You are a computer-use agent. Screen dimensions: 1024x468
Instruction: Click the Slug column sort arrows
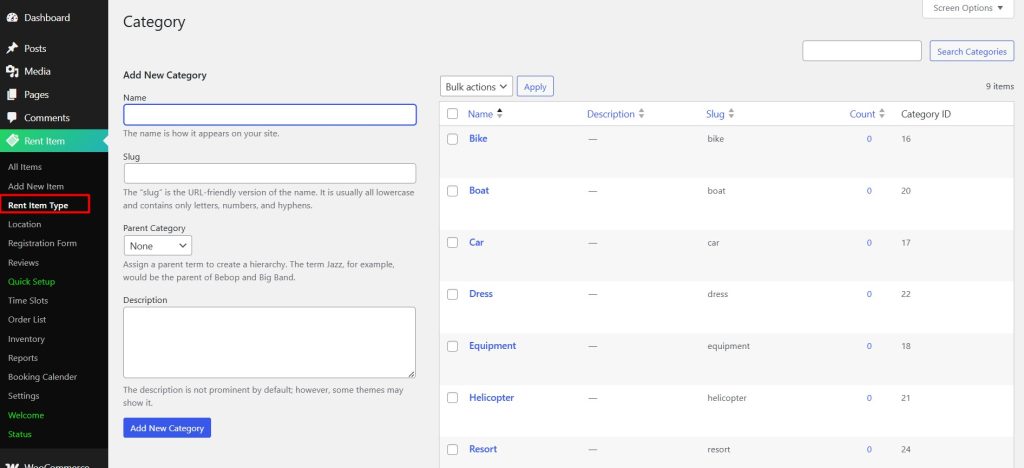tap(731, 114)
